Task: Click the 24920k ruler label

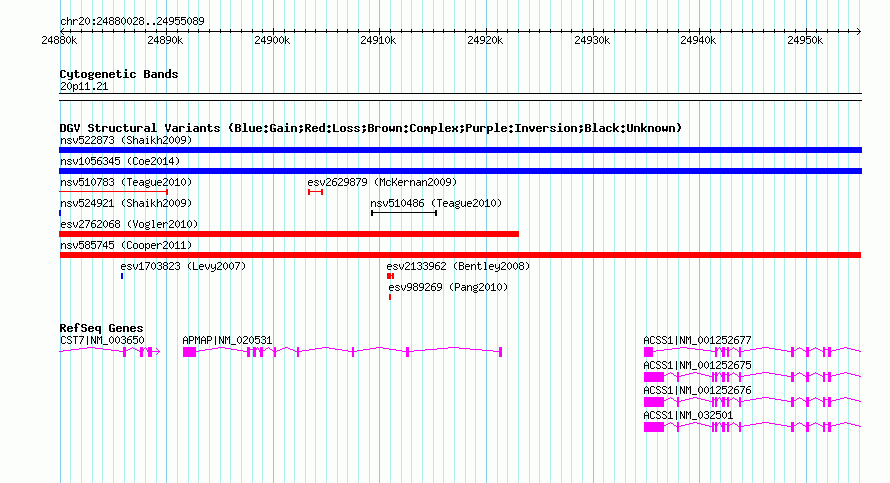Action: pos(485,40)
